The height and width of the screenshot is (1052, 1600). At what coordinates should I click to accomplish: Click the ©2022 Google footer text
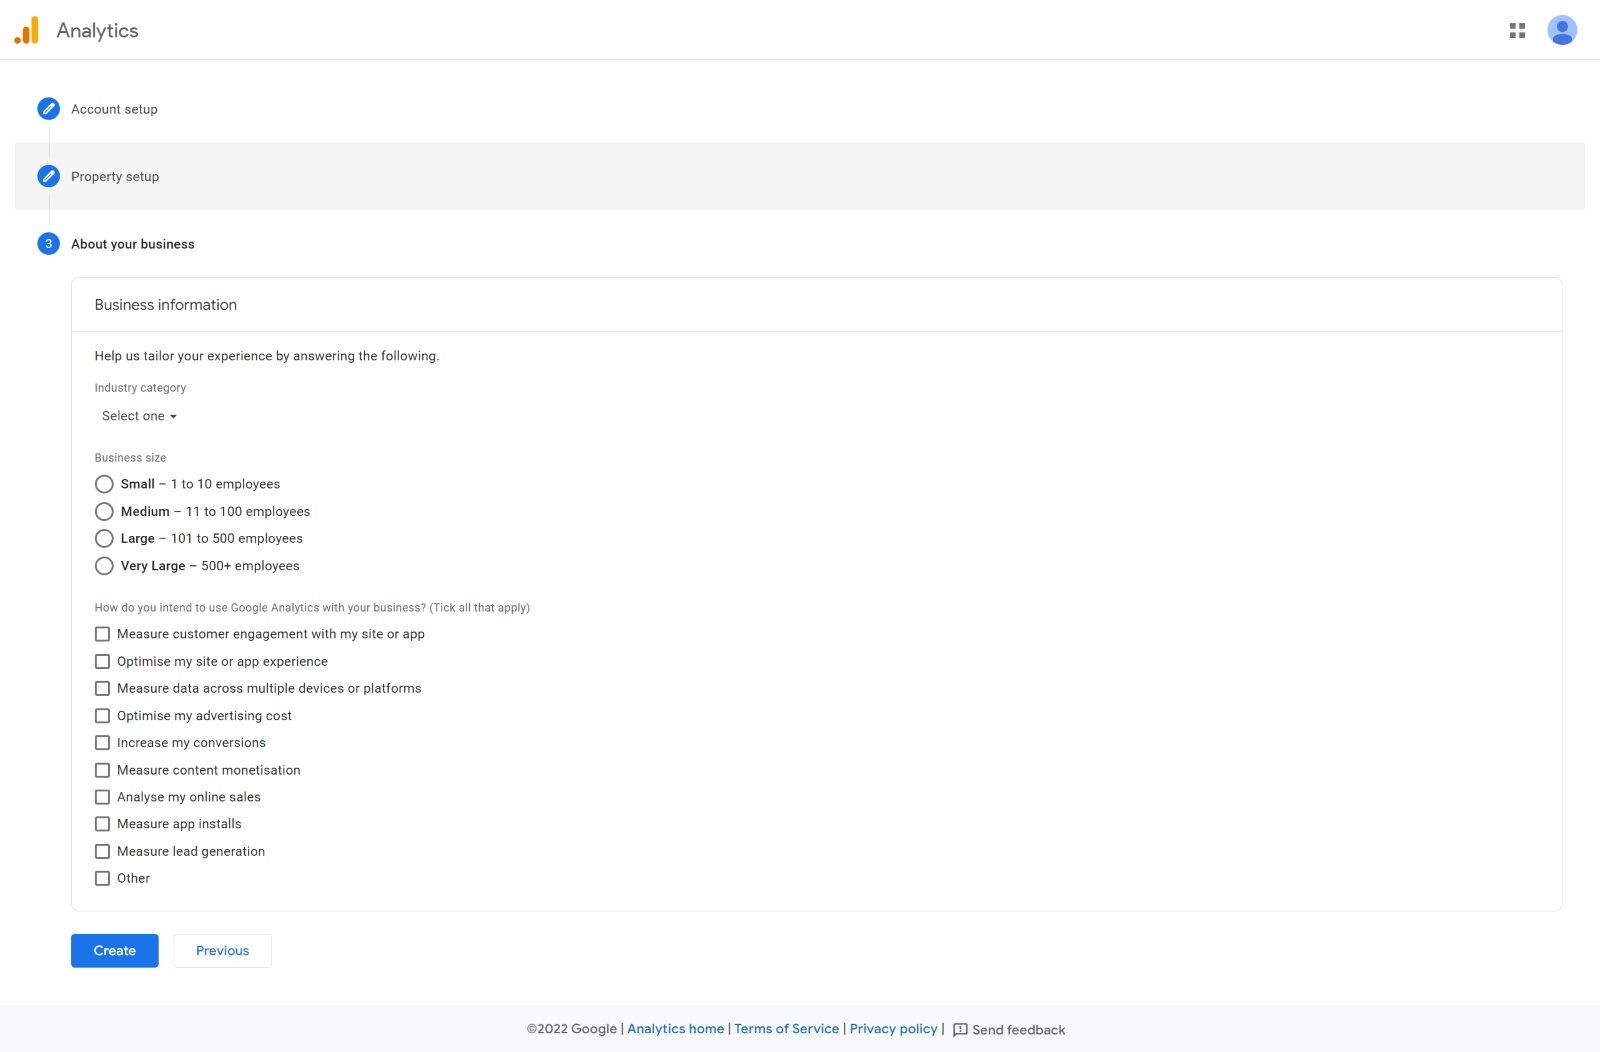pos(572,1029)
